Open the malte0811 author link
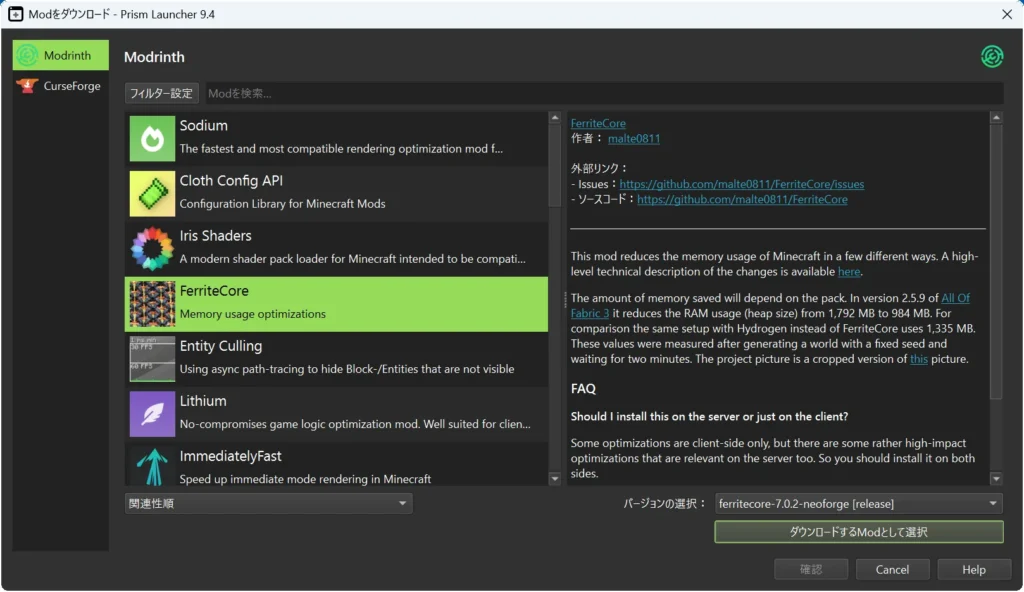Image resolution: width=1024 pixels, height=592 pixels. [x=633, y=139]
